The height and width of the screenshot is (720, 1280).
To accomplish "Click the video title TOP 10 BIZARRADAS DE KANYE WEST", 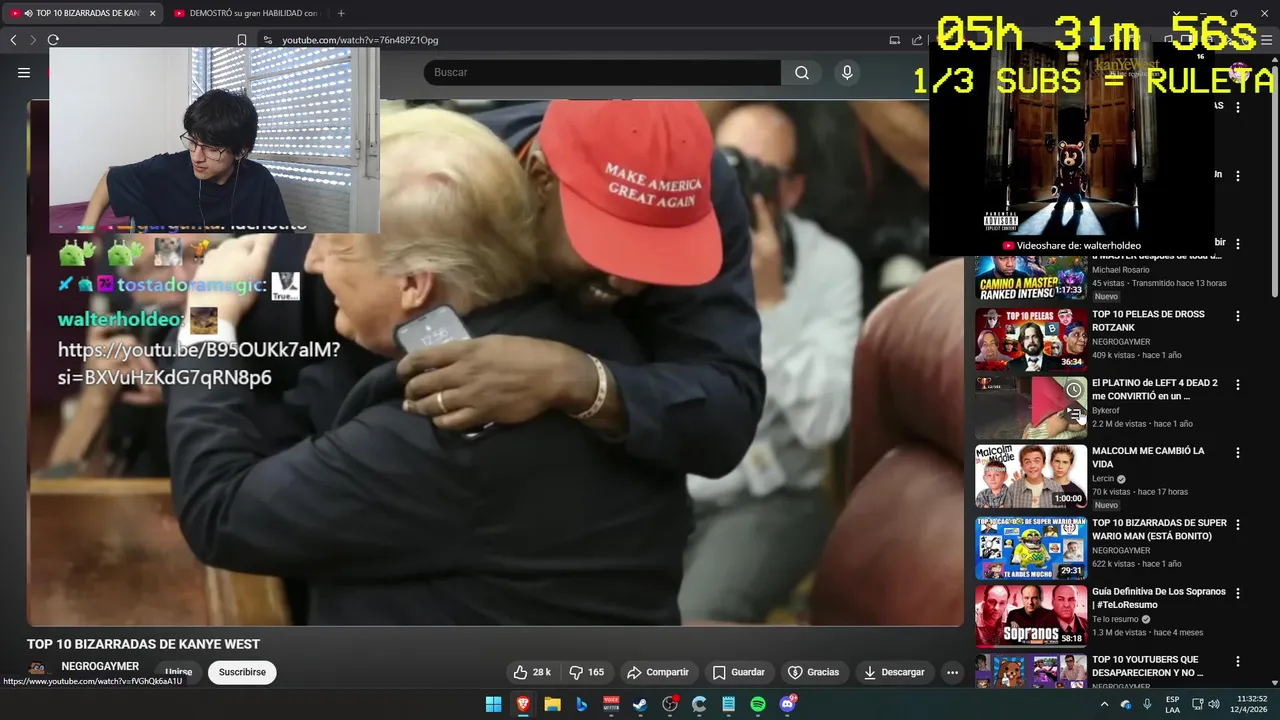I will 143,644.
